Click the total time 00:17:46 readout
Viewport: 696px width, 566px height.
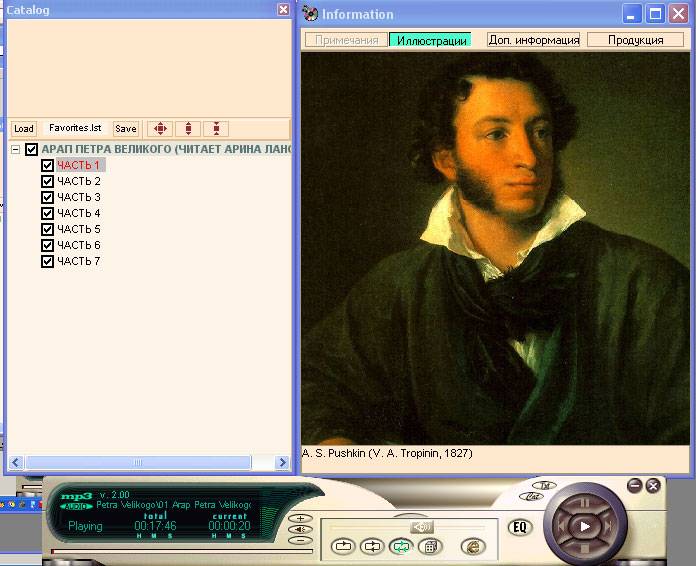(x=155, y=526)
